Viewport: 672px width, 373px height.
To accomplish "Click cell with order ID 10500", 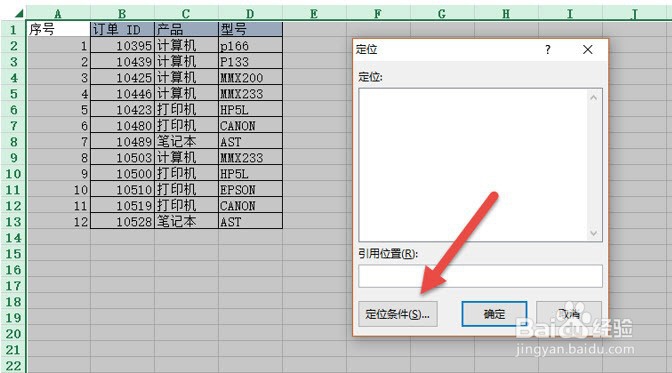I will [122, 174].
